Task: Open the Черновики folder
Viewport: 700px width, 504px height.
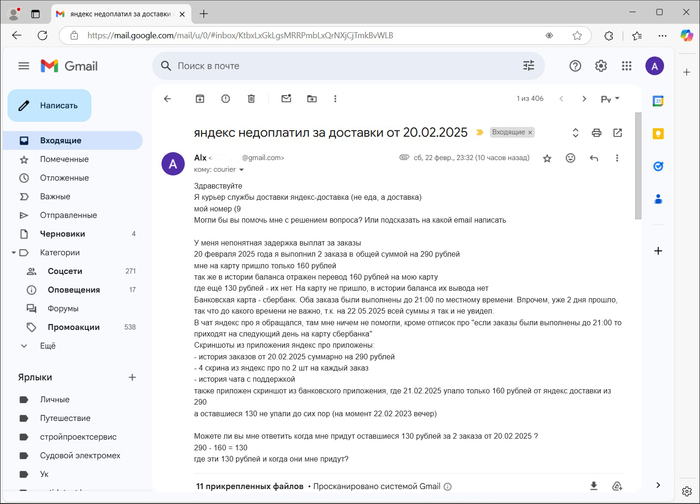Action: point(73,234)
